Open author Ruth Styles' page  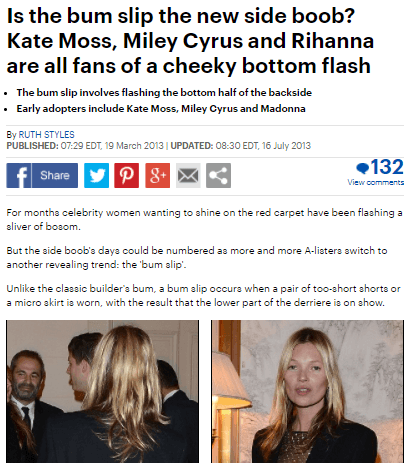pos(46,135)
